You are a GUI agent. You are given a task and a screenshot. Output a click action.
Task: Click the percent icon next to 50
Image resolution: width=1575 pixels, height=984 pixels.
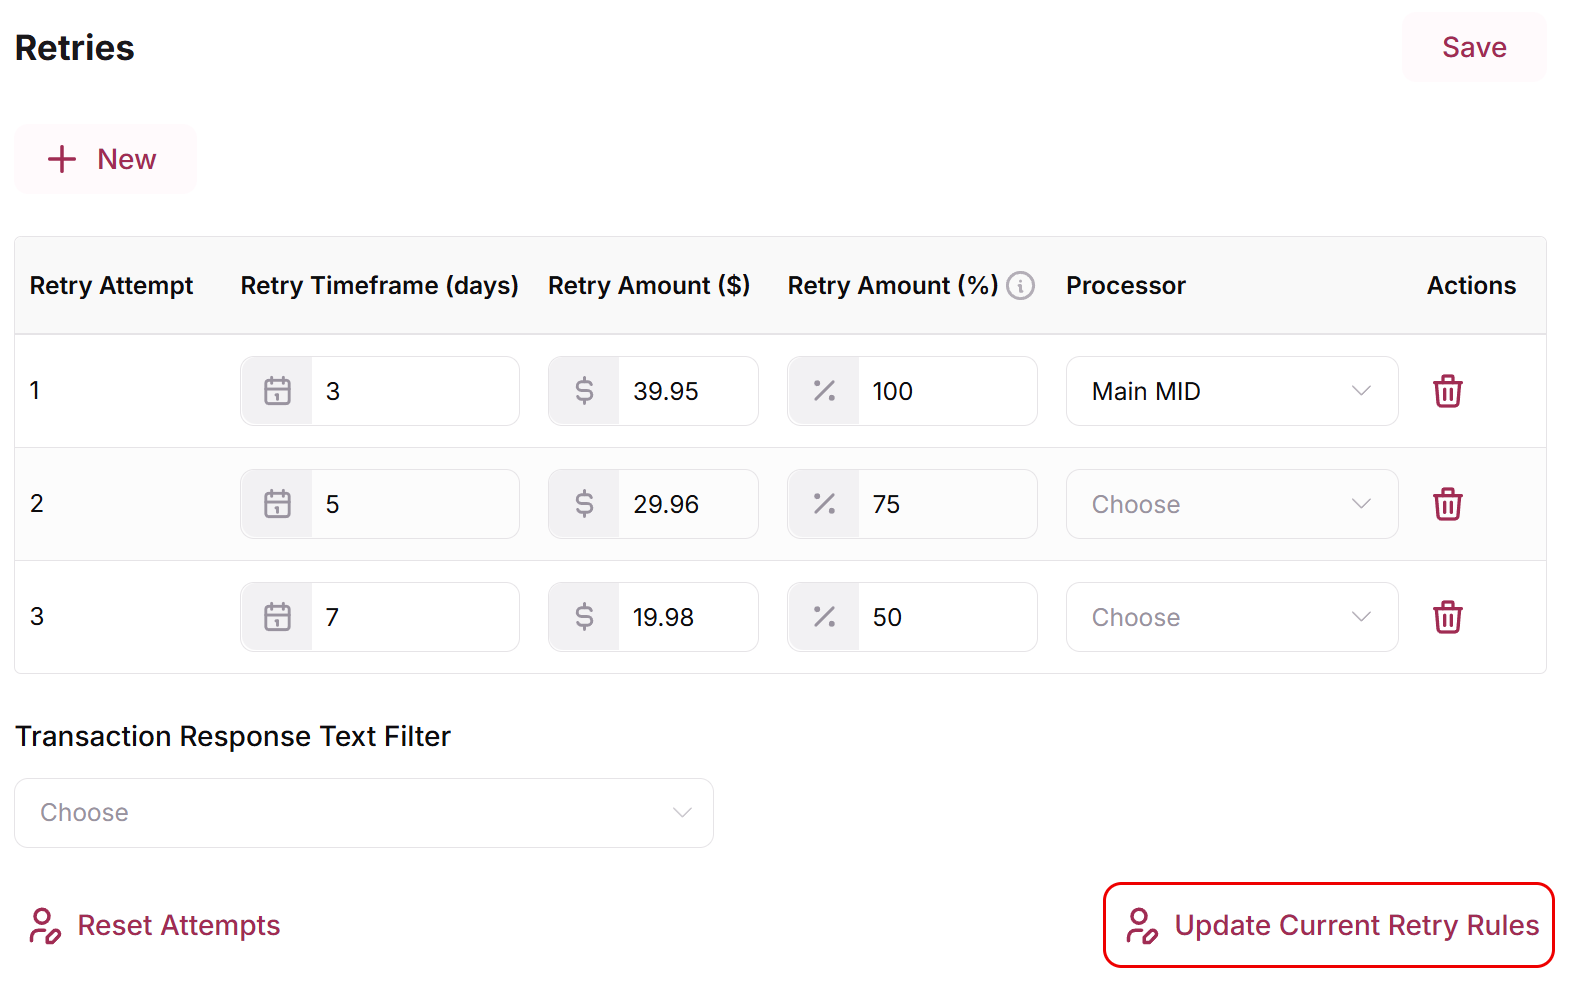[x=824, y=617]
